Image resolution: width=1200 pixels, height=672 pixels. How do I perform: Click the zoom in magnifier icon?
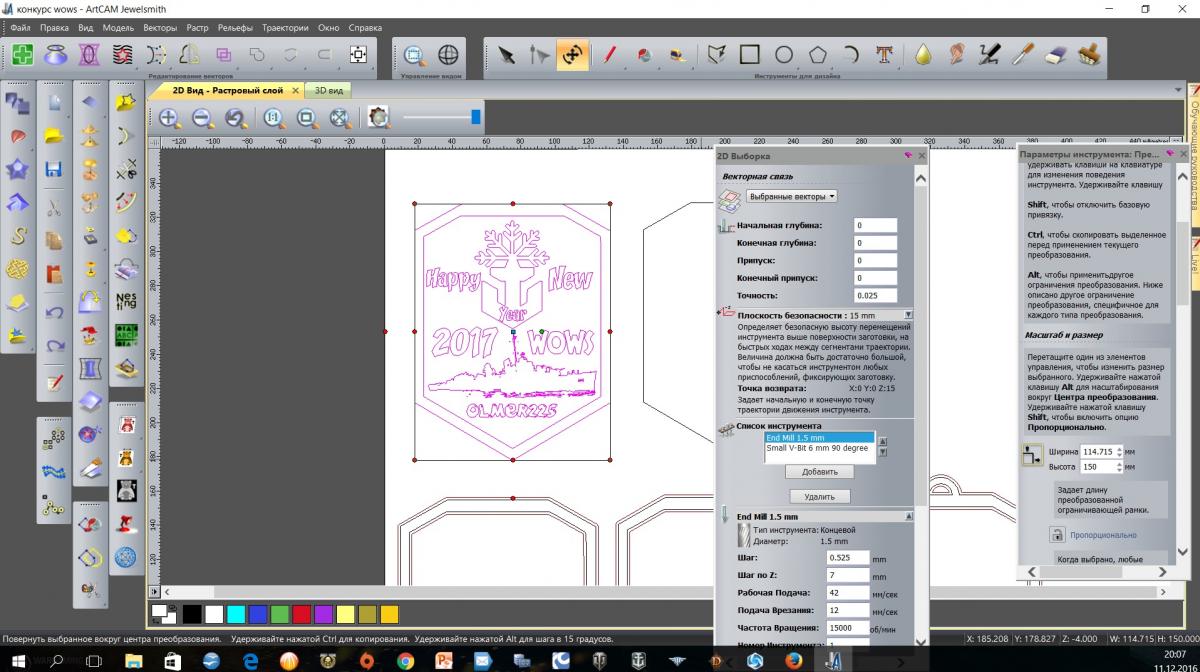click(x=169, y=118)
